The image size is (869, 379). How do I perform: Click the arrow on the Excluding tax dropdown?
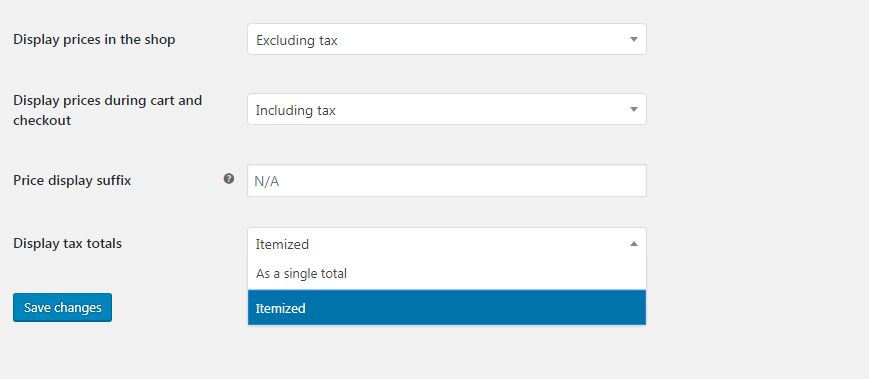[634, 39]
